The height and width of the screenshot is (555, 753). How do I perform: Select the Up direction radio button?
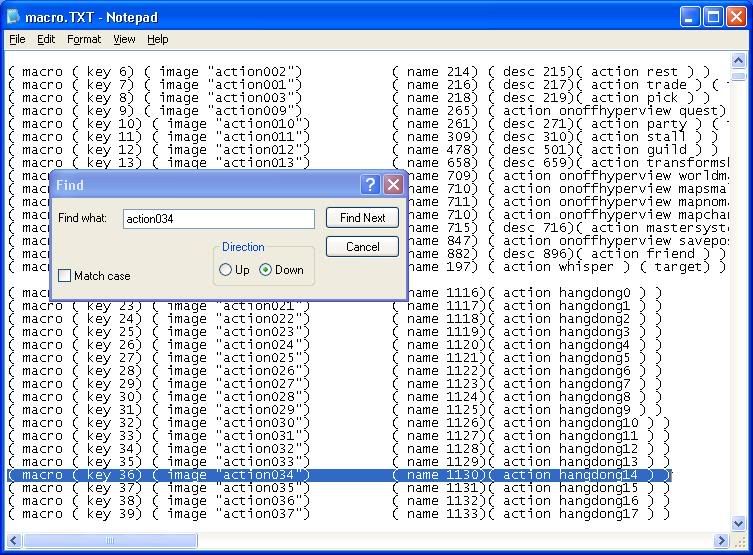[x=226, y=270]
